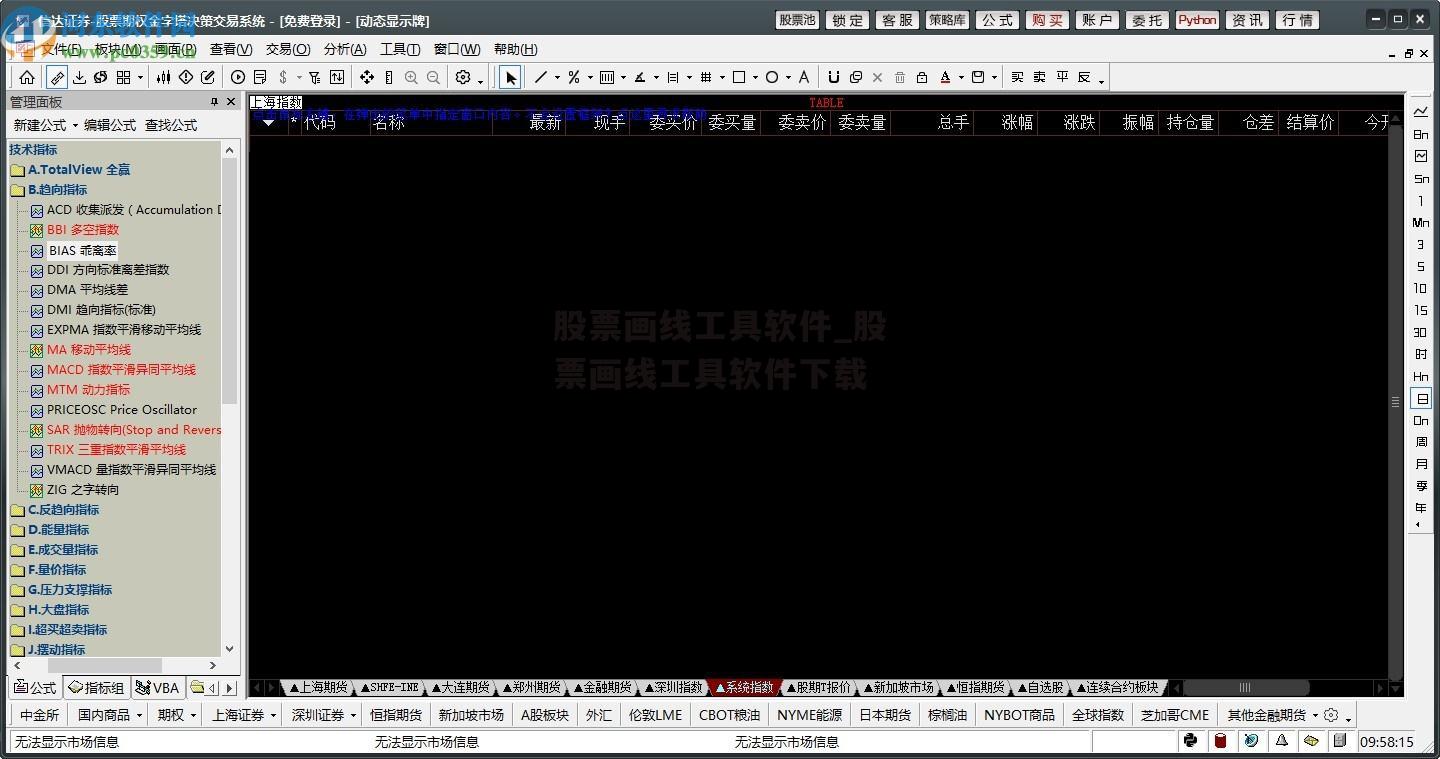The image size is (1440, 759).
Task: Click the bell alert status icon
Action: pos(1280,741)
